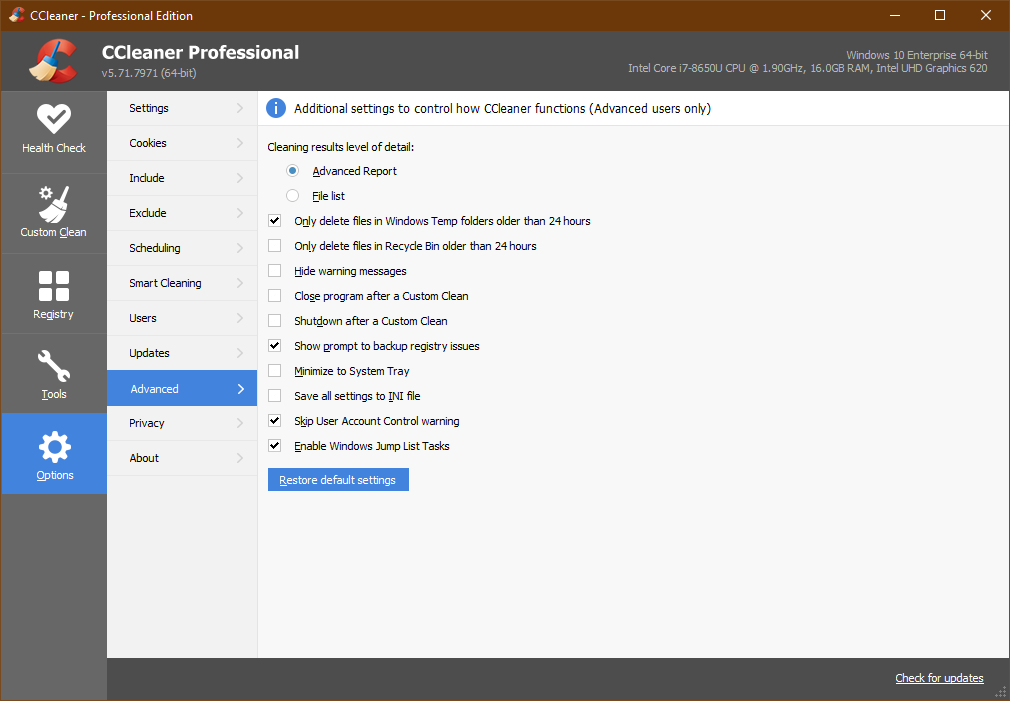
Task: Open Custom Clean via the broom icon
Action: (x=53, y=203)
